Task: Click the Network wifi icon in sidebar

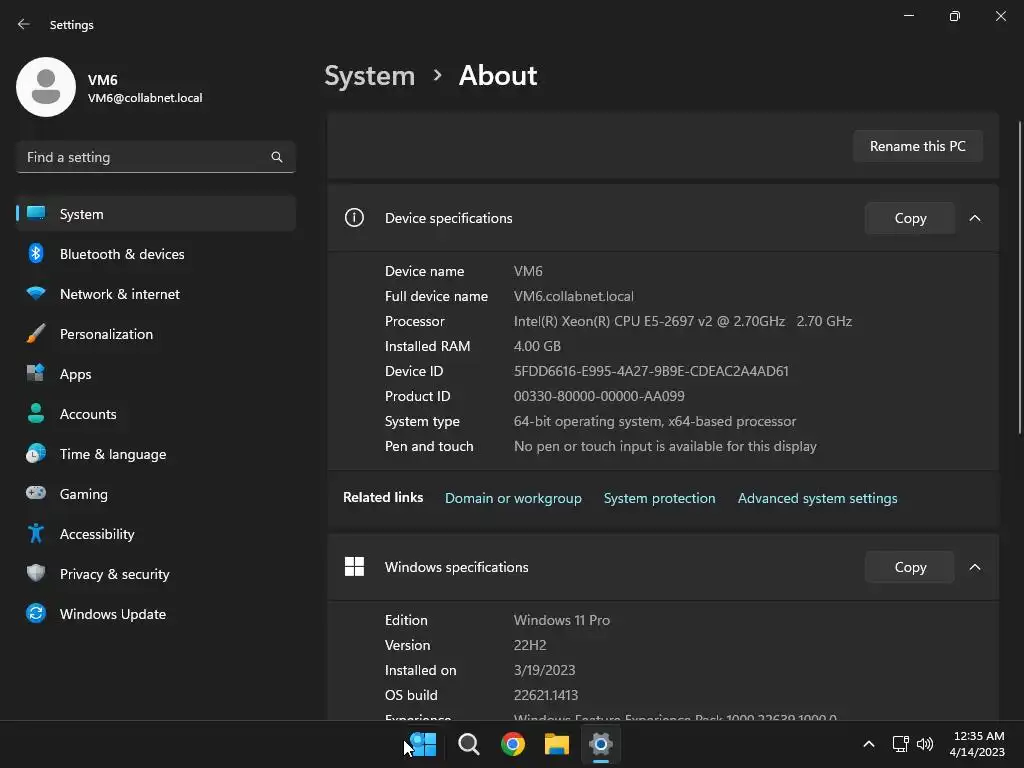Action: (36, 293)
